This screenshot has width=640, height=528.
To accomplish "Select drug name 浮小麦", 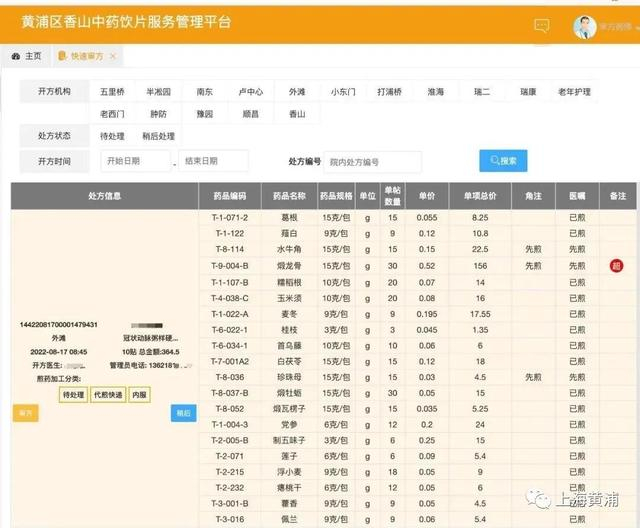I will click(289, 472).
